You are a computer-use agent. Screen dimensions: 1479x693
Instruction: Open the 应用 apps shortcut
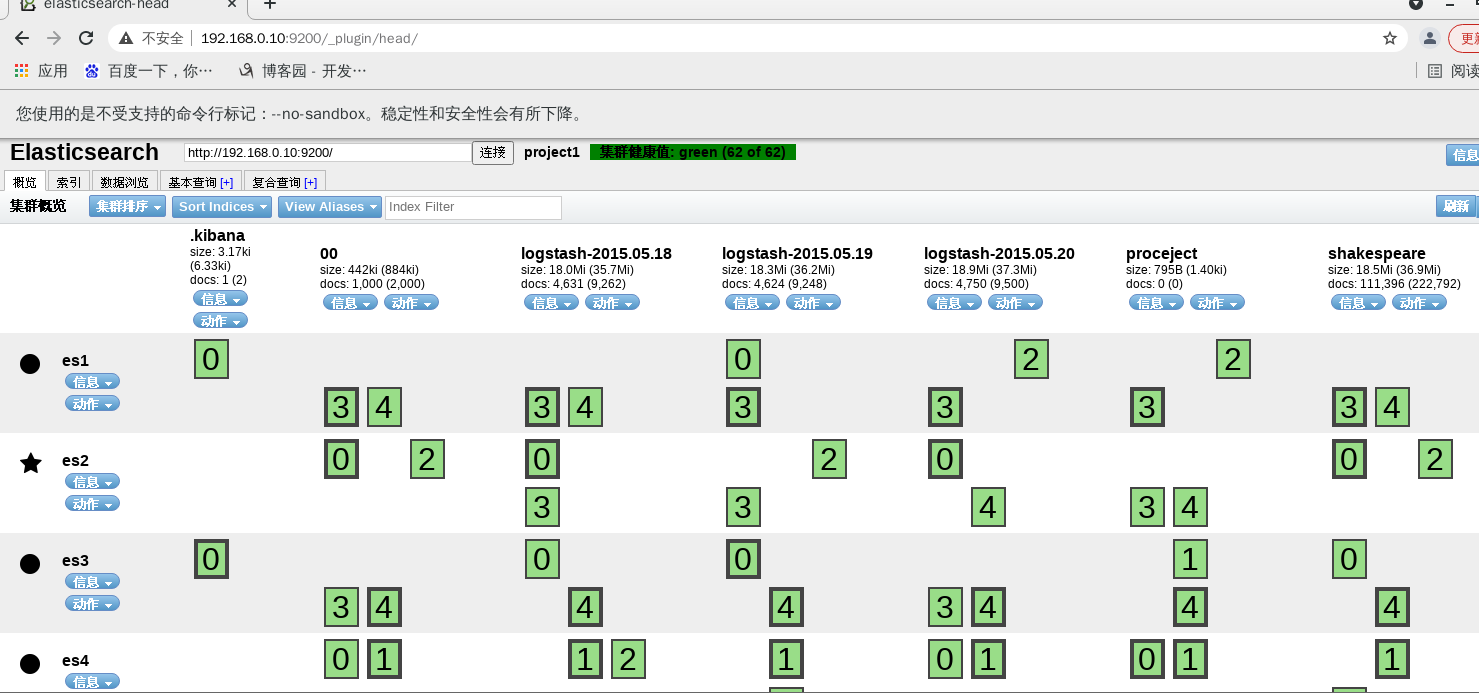[x=41, y=71]
